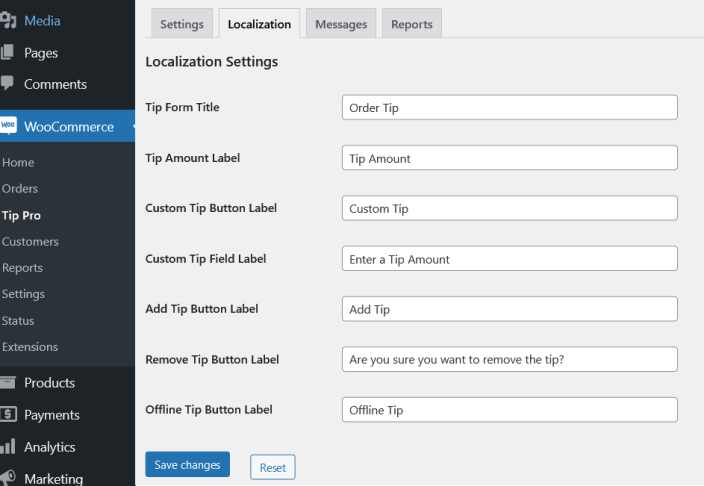
Task: Click the Products box icon
Action: (x=8, y=382)
